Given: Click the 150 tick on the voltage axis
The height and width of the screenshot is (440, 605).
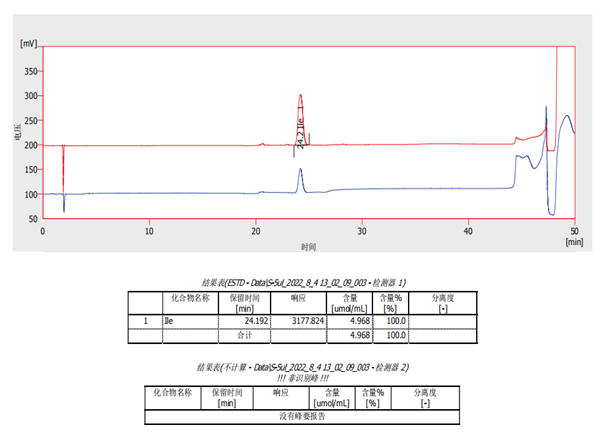Looking at the screenshot, I should 31,170.
